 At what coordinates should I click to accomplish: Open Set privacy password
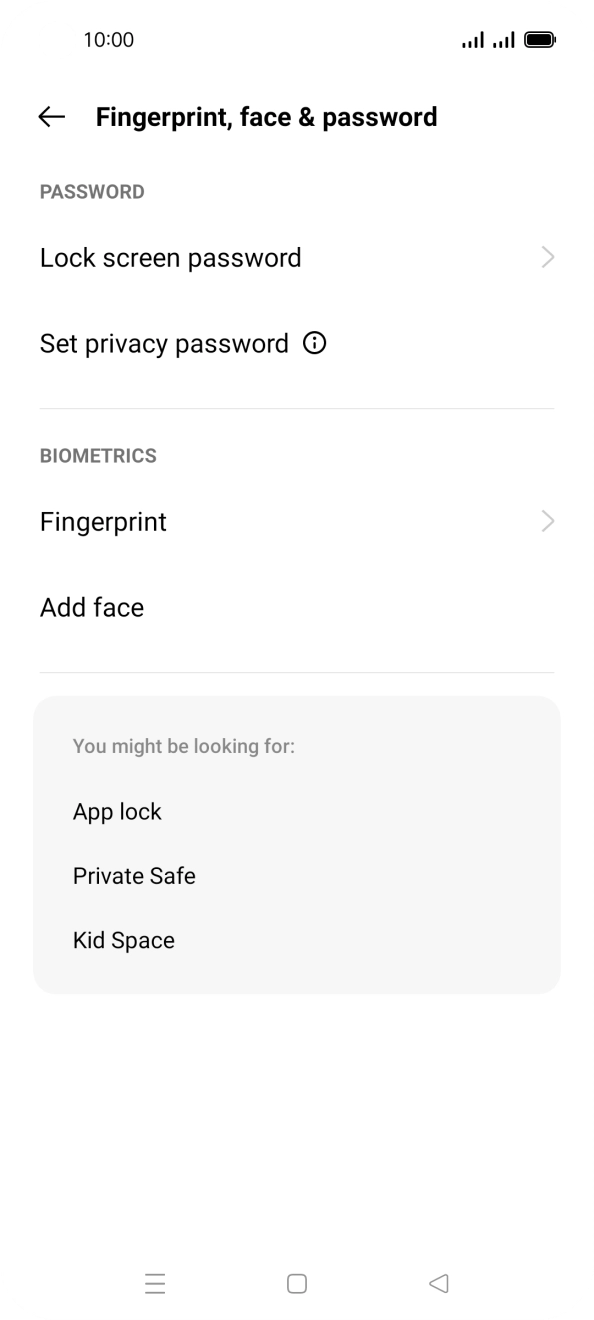[163, 343]
